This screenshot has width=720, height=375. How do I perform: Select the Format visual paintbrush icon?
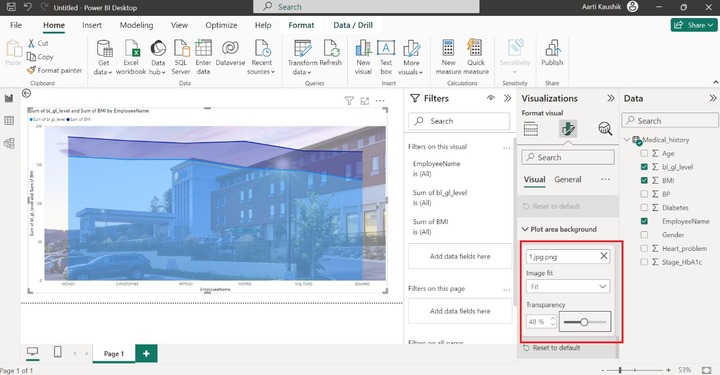(568, 129)
